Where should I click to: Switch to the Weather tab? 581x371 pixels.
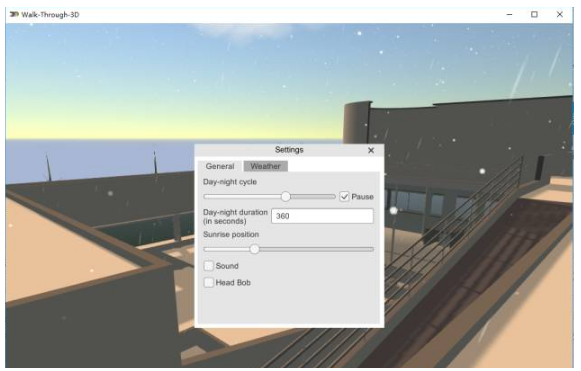tap(265, 166)
